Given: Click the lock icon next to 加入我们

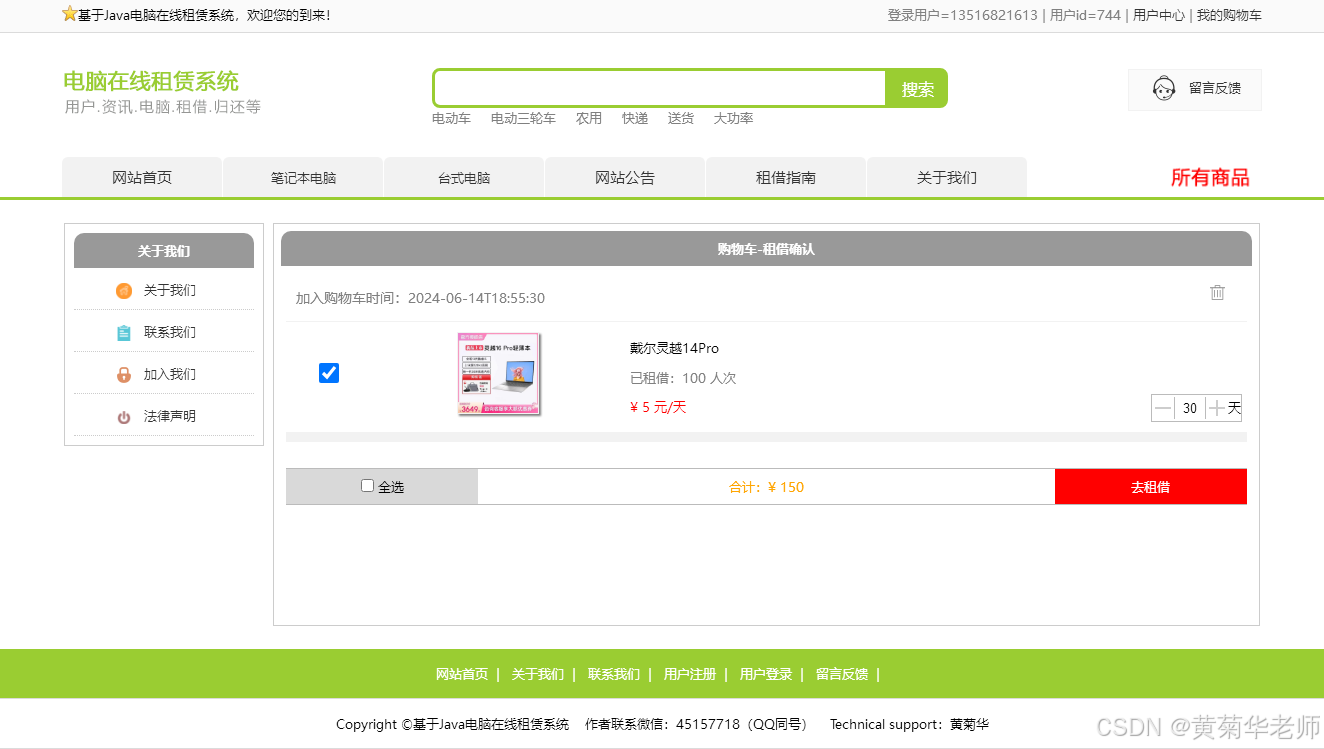Looking at the screenshot, I should tap(124, 375).
